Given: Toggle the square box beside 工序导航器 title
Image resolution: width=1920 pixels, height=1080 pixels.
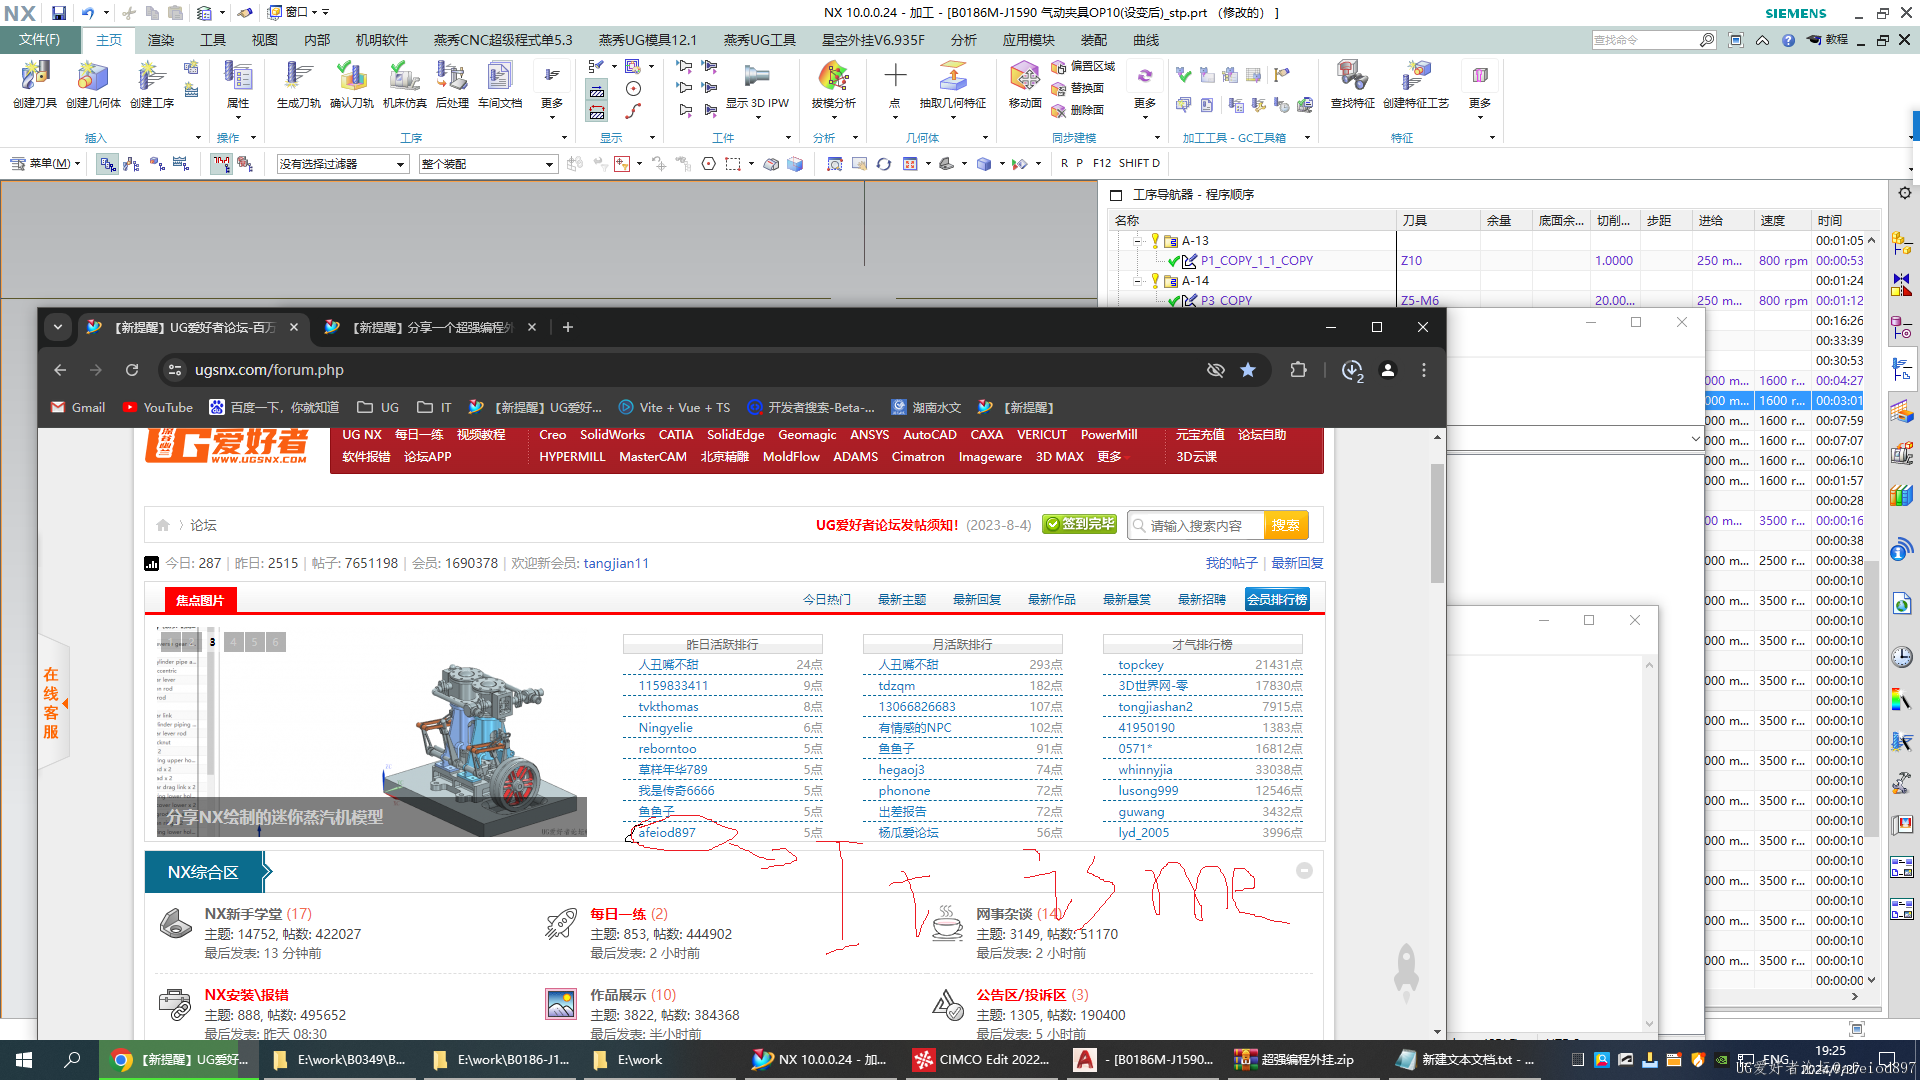Looking at the screenshot, I should [x=1116, y=195].
